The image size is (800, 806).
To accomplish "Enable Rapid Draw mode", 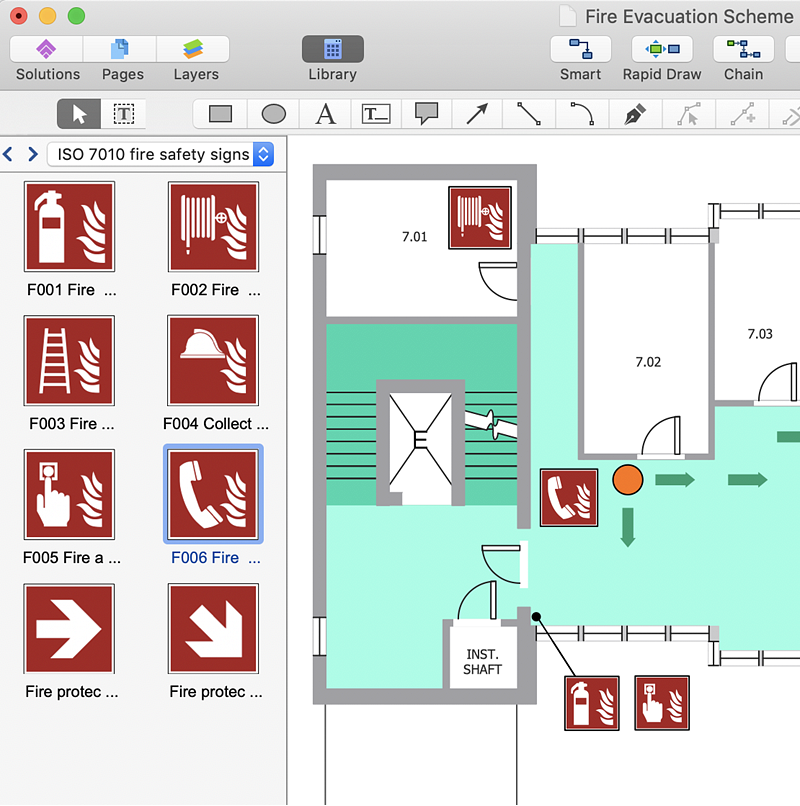I will [x=661, y=49].
